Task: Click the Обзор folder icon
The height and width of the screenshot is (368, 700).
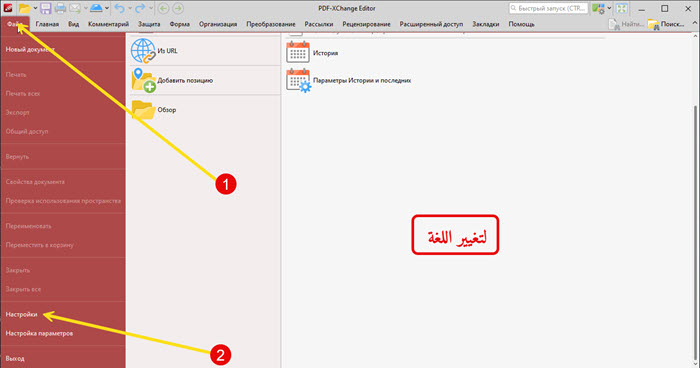Action: [x=143, y=110]
